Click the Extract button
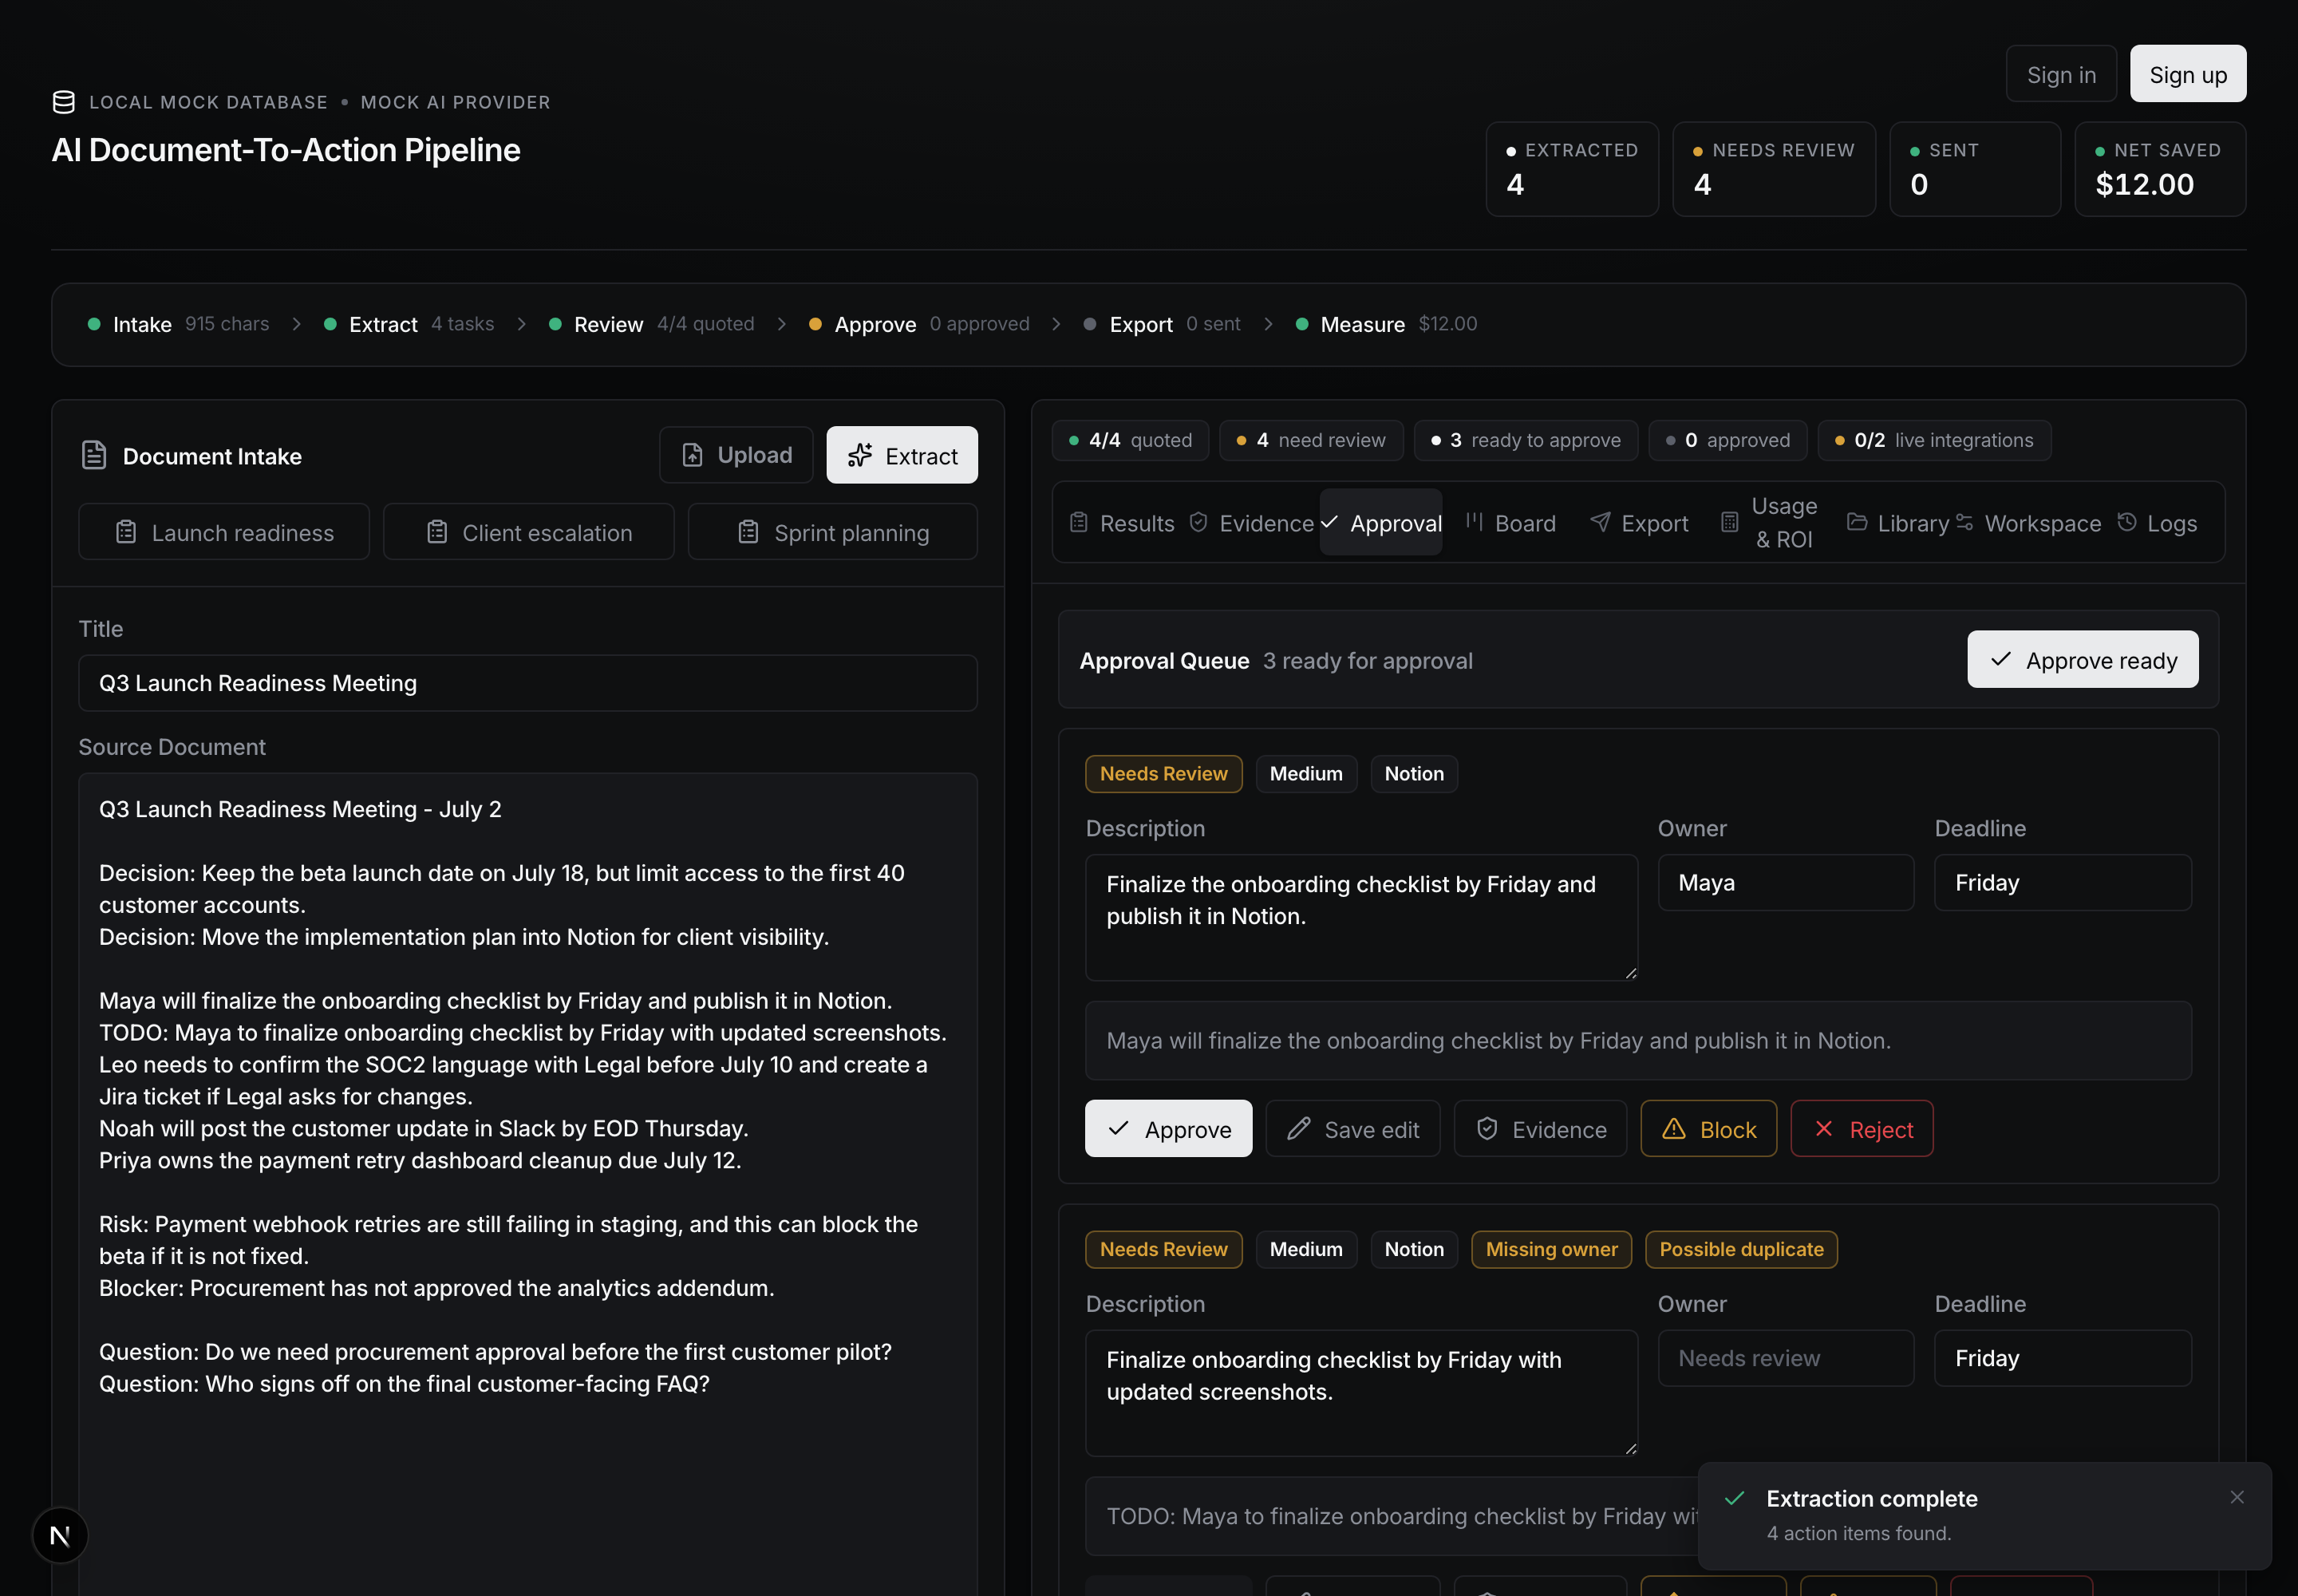2298x1596 pixels. tap(902, 455)
